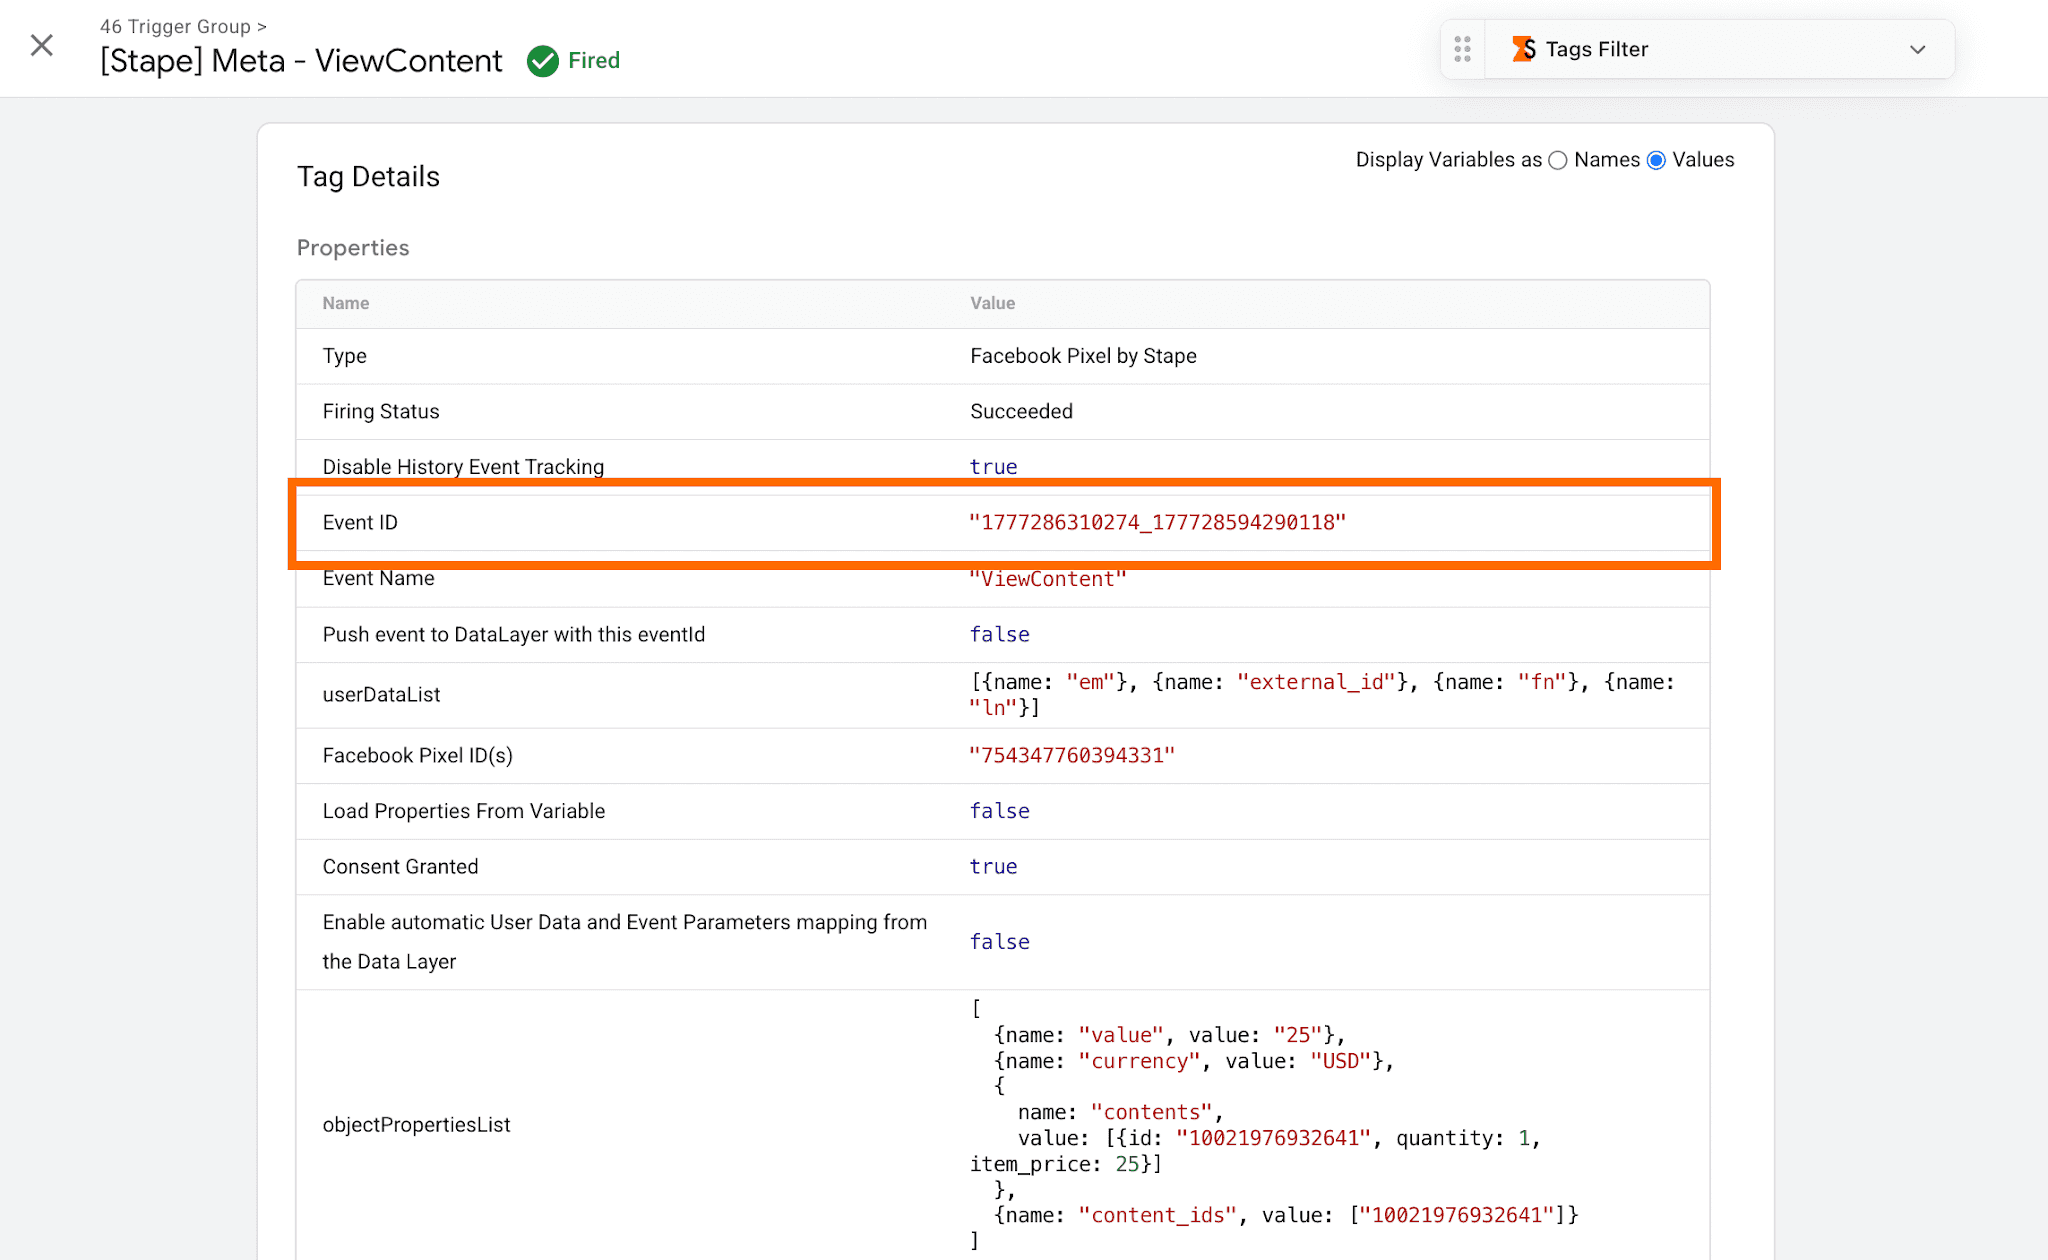The width and height of the screenshot is (2048, 1260).
Task: Click Push event to DataLayer label
Action: pos(514,634)
